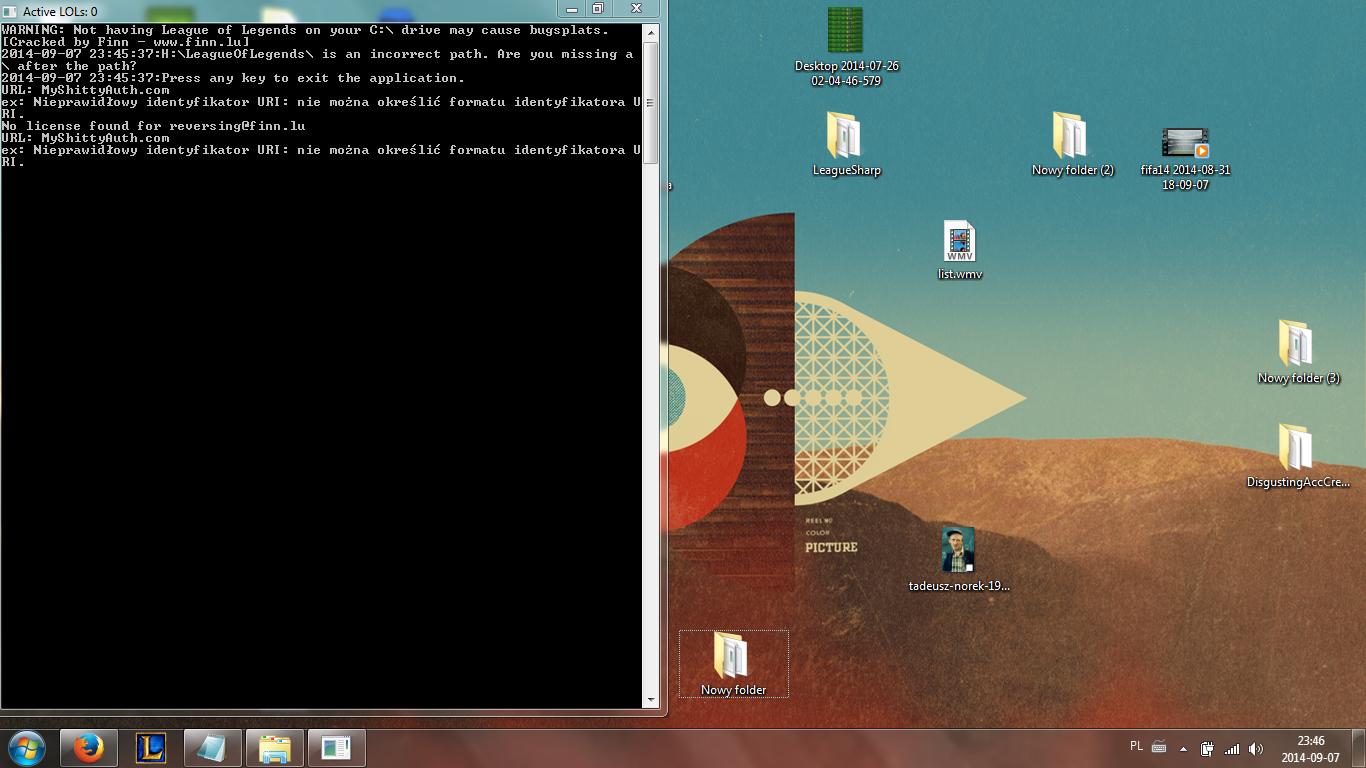Open the notepad-like taskbar application

(213, 748)
